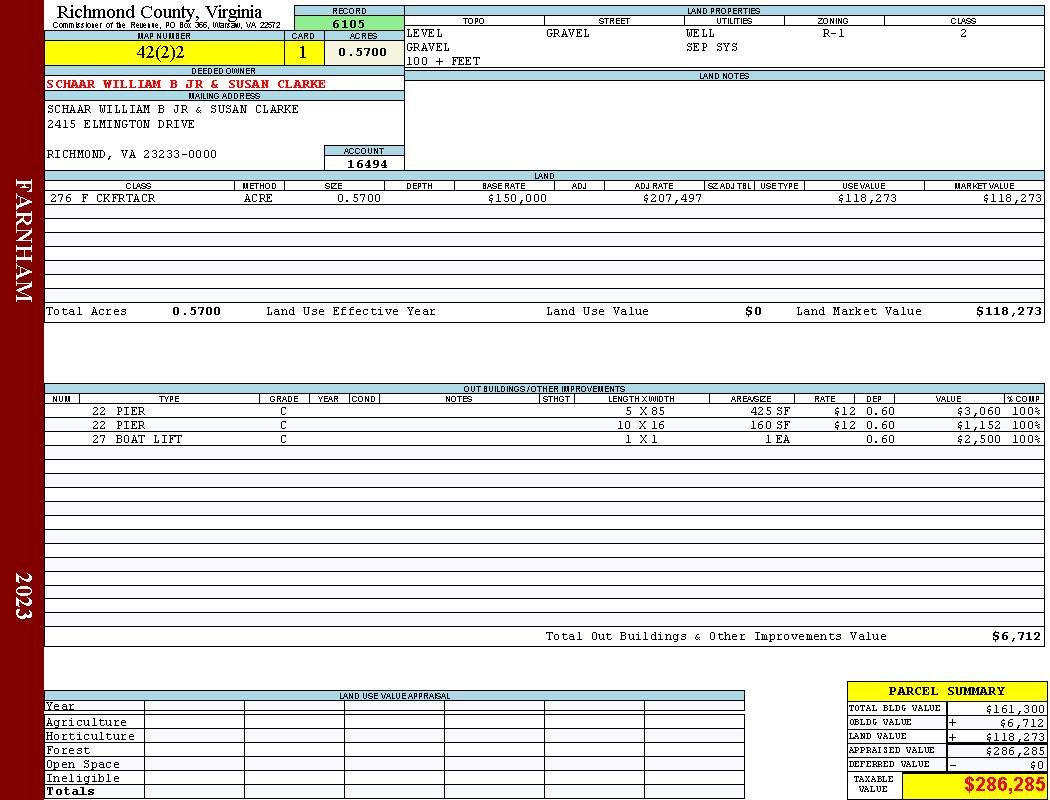1050x800 pixels.
Task: Click Open Space row label
Action: pos(82,765)
